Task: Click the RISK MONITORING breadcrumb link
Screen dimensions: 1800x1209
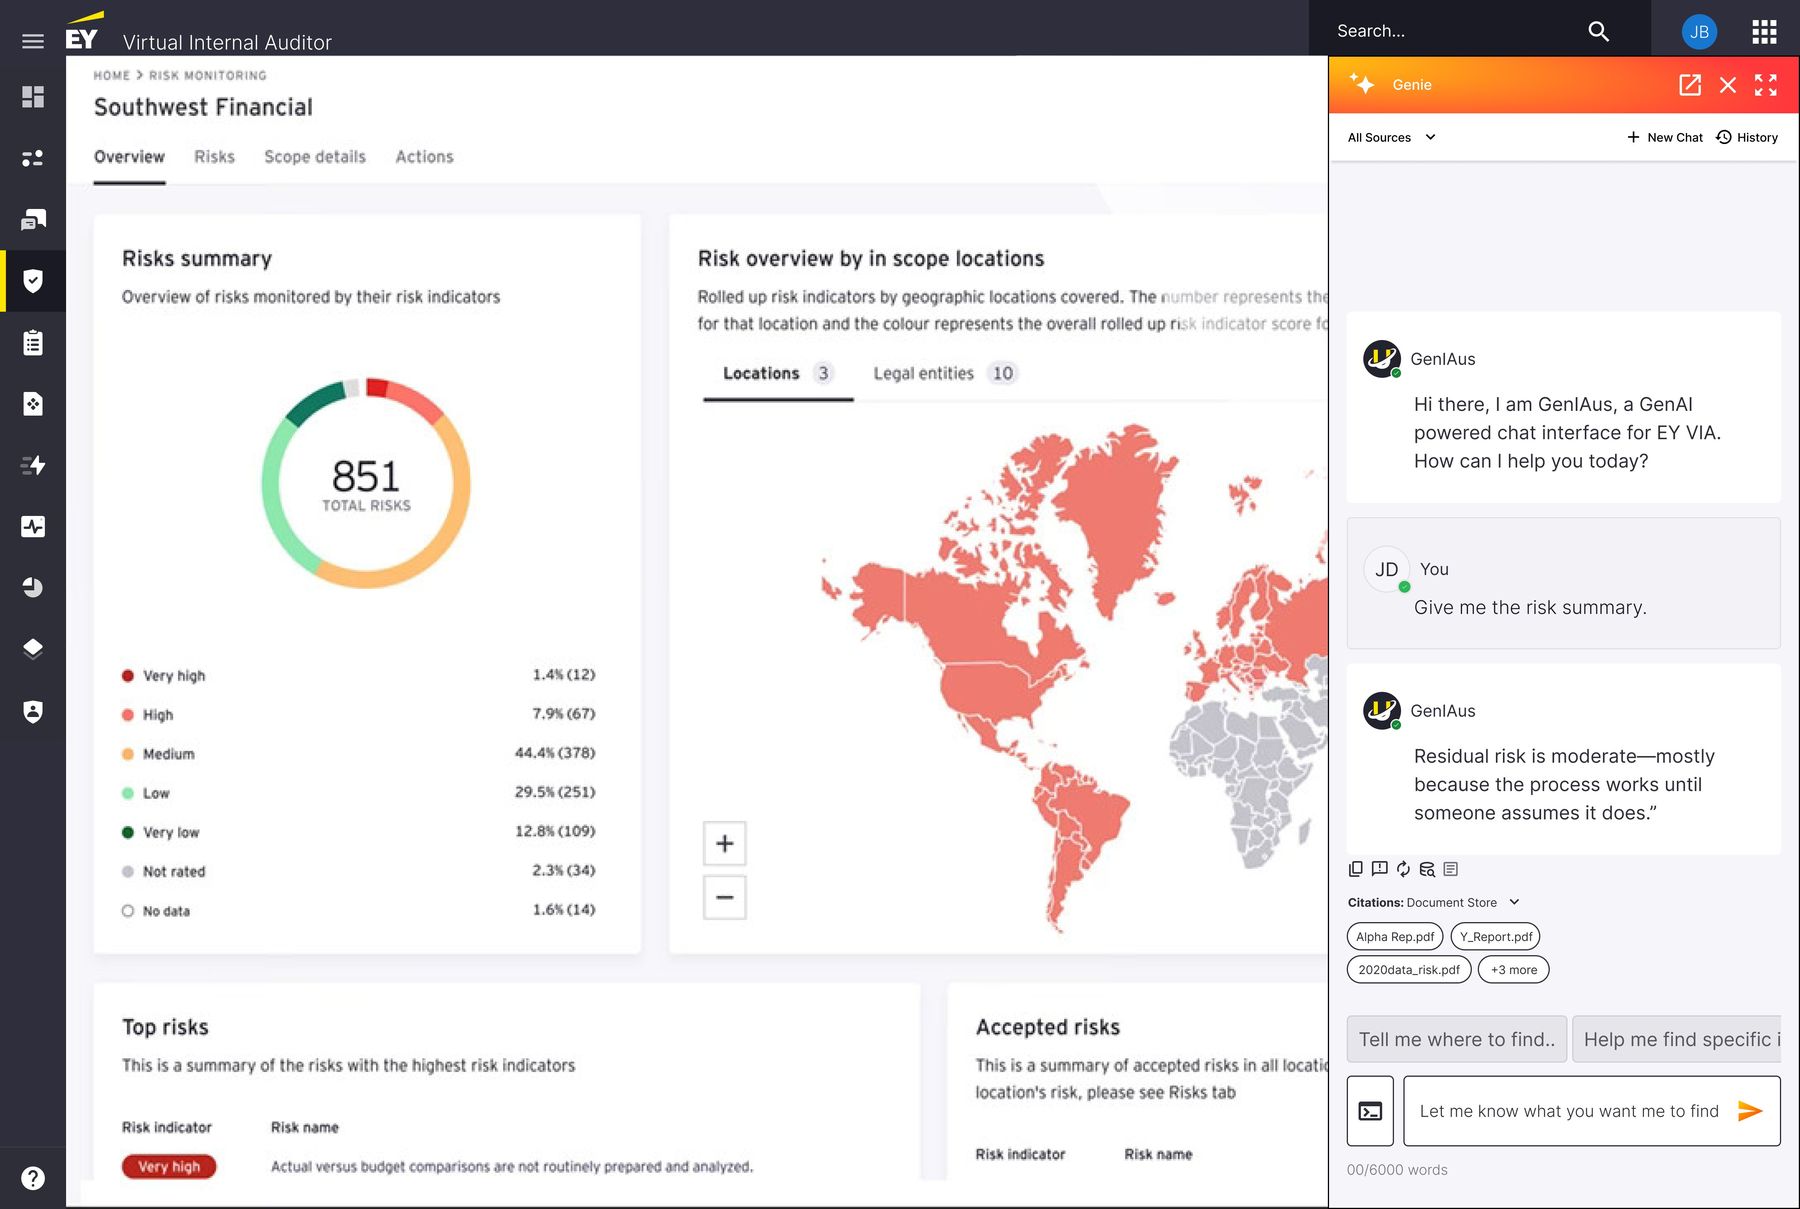Action: tap(208, 75)
